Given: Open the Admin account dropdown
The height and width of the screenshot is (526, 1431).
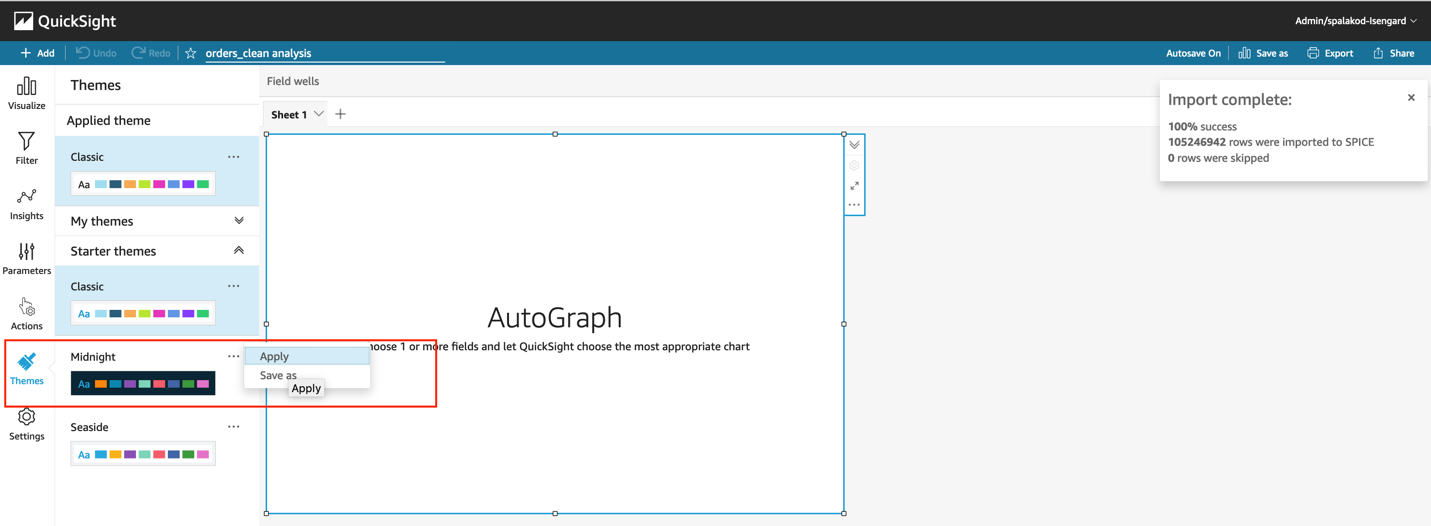Looking at the screenshot, I should pos(1356,20).
